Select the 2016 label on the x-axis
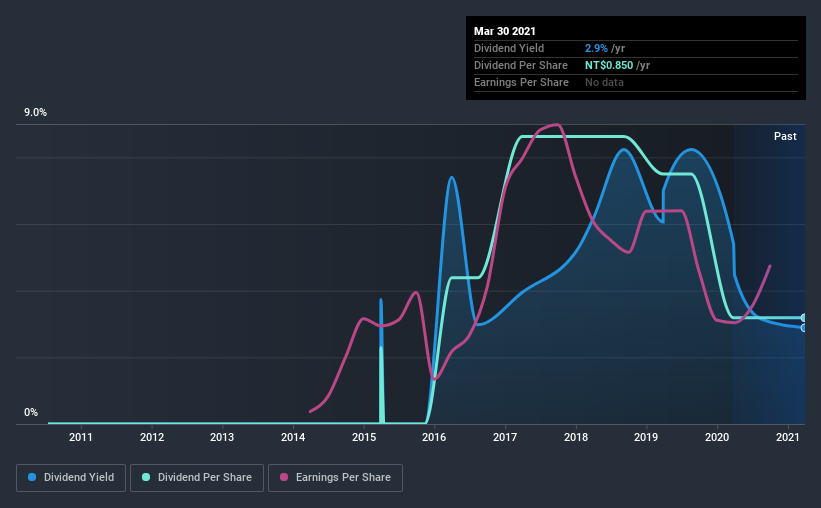The width and height of the screenshot is (821, 508). pos(434,437)
